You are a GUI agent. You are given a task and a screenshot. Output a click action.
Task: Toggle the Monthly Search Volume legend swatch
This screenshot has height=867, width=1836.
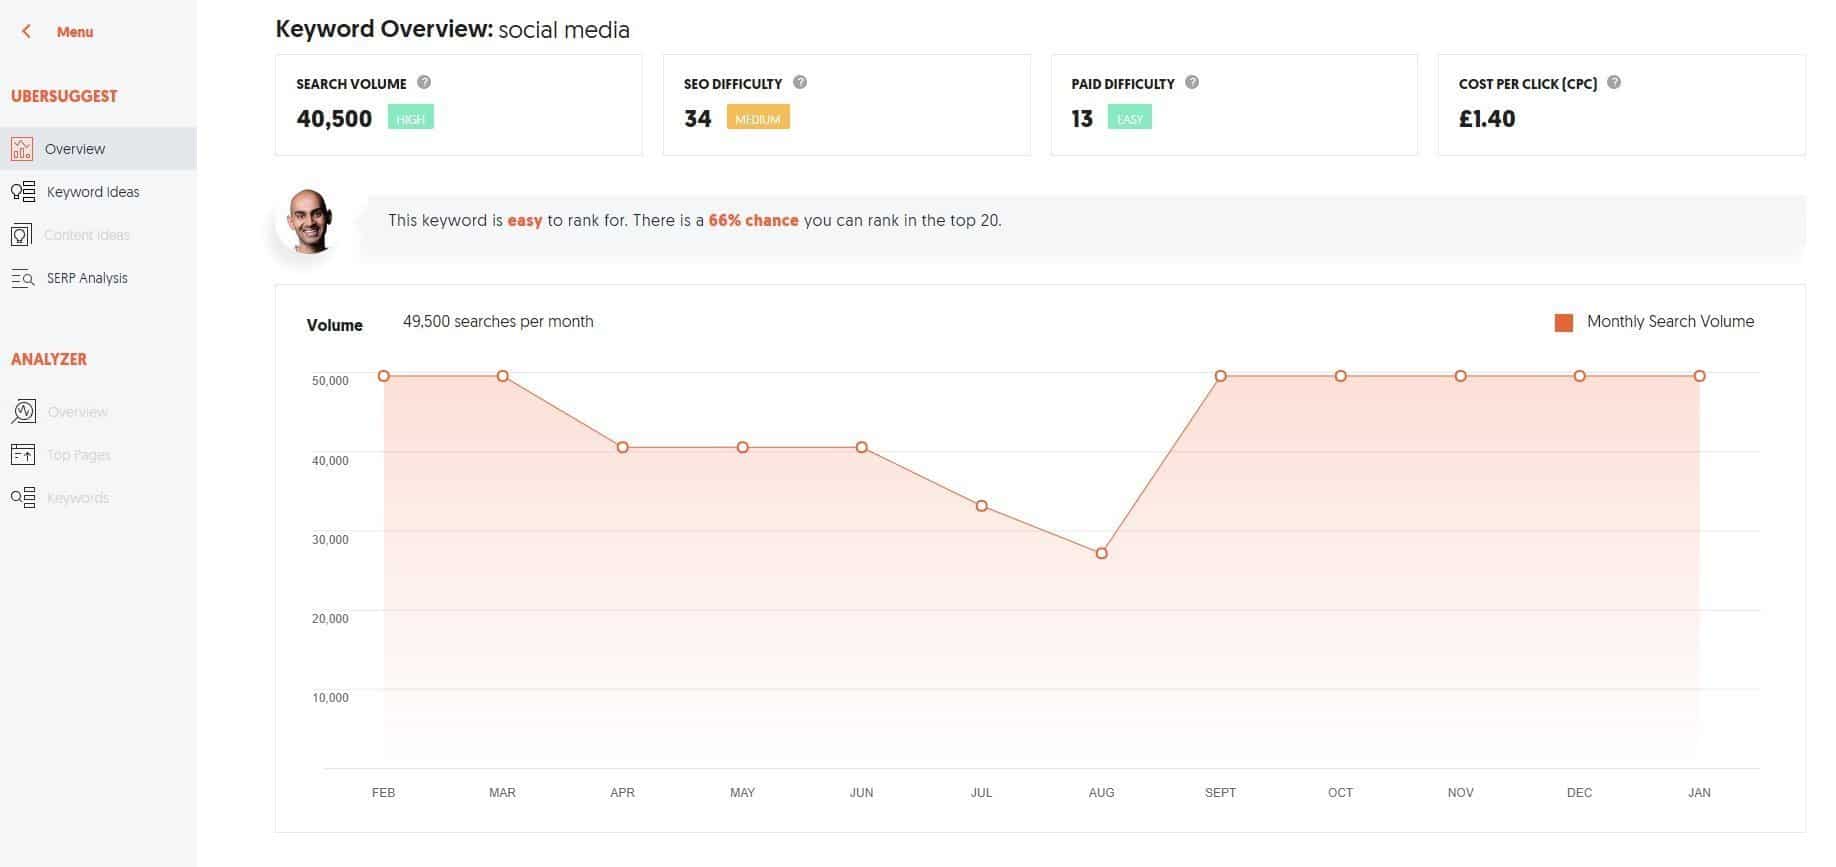coord(1564,322)
